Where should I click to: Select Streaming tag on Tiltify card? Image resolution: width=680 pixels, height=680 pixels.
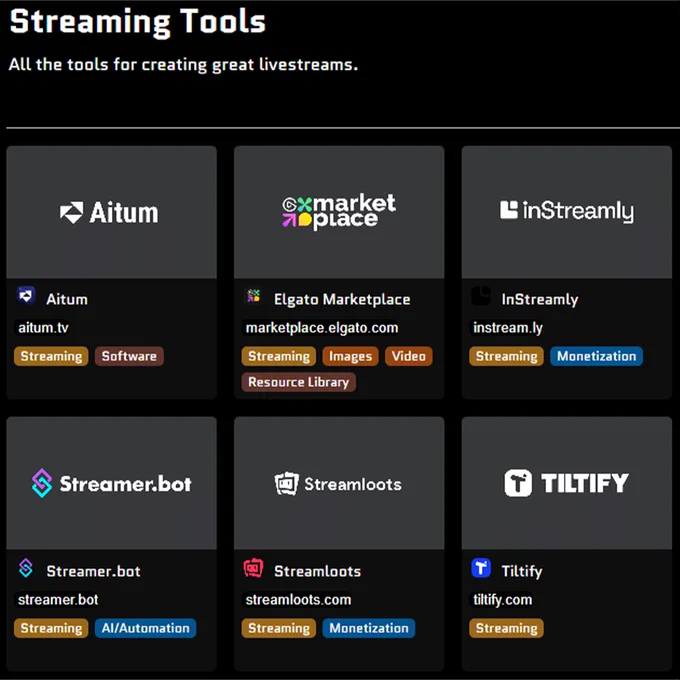click(507, 628)
